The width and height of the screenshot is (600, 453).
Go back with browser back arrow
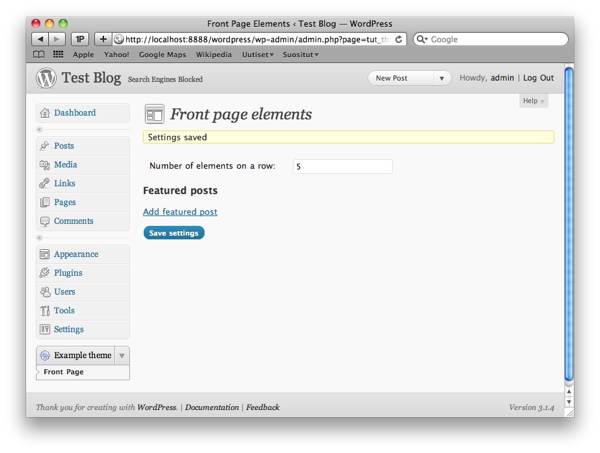pyautogui.click(x=40, y=39)
